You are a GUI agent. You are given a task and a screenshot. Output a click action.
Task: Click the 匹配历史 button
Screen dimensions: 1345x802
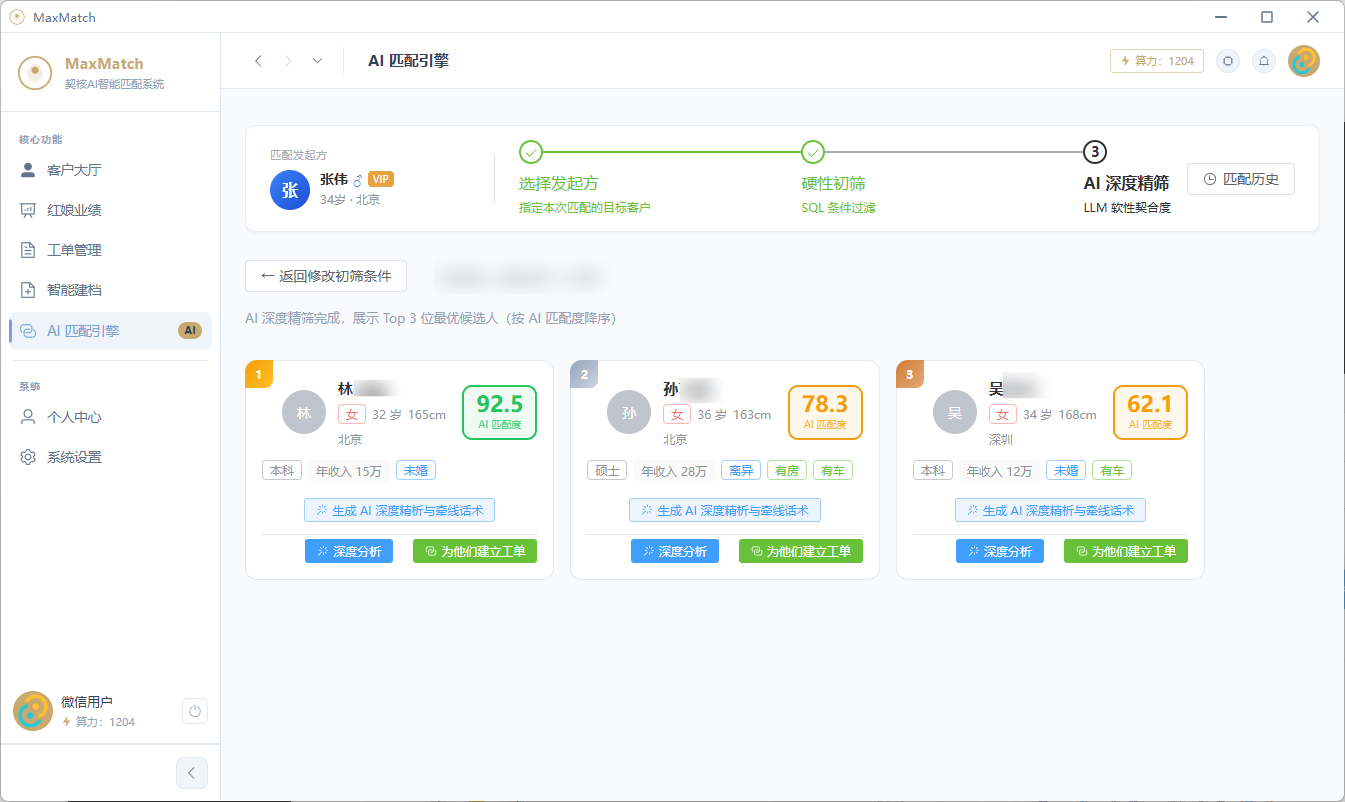(1241, 179)
